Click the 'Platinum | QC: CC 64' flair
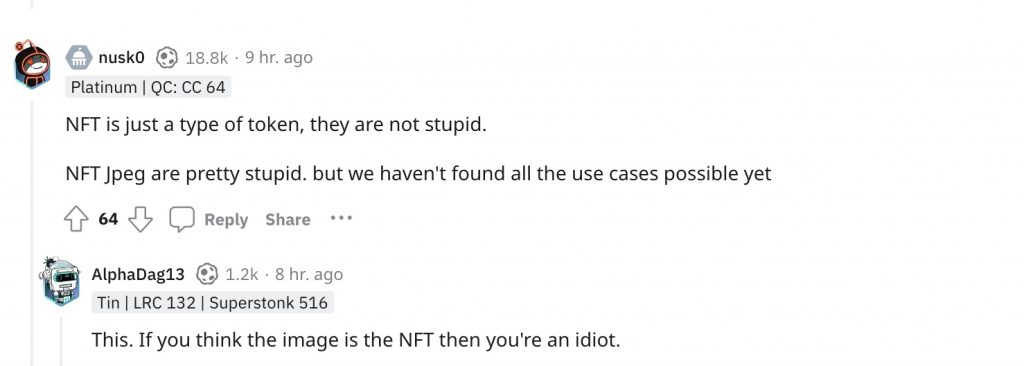1024x366 pixels. [148, 87]
